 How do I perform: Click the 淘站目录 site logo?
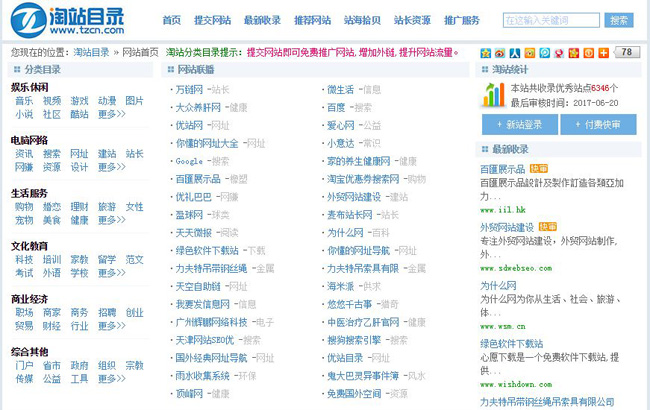(72, 20)
